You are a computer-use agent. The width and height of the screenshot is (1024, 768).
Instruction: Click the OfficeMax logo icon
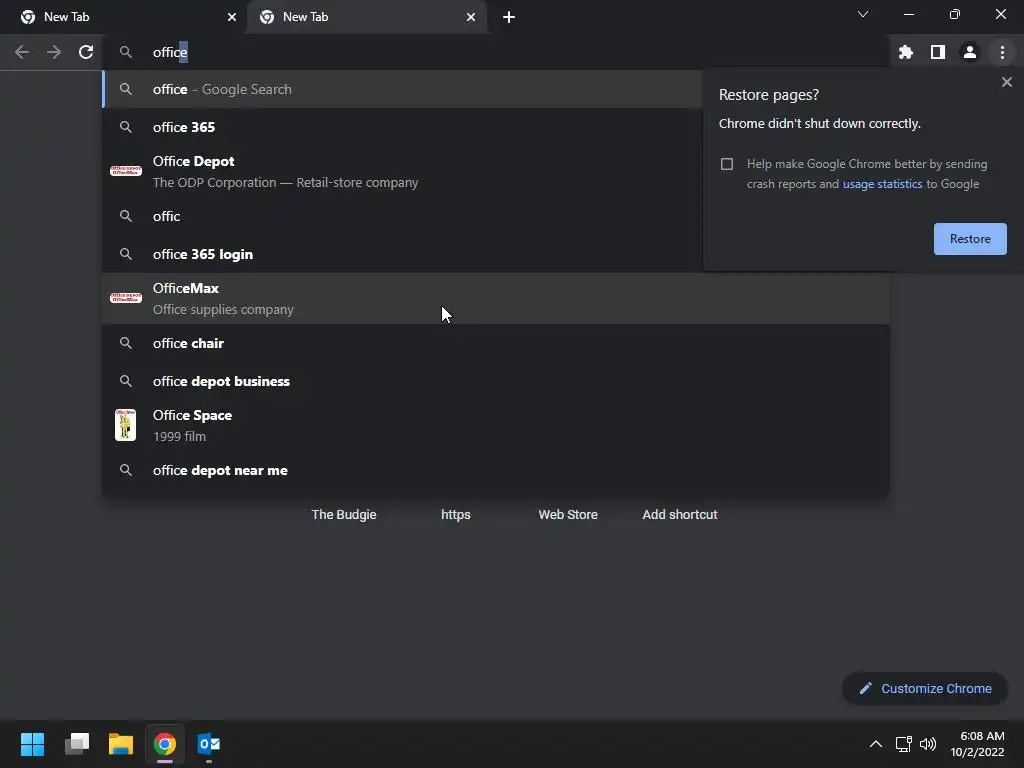click(x=126, y=298)
